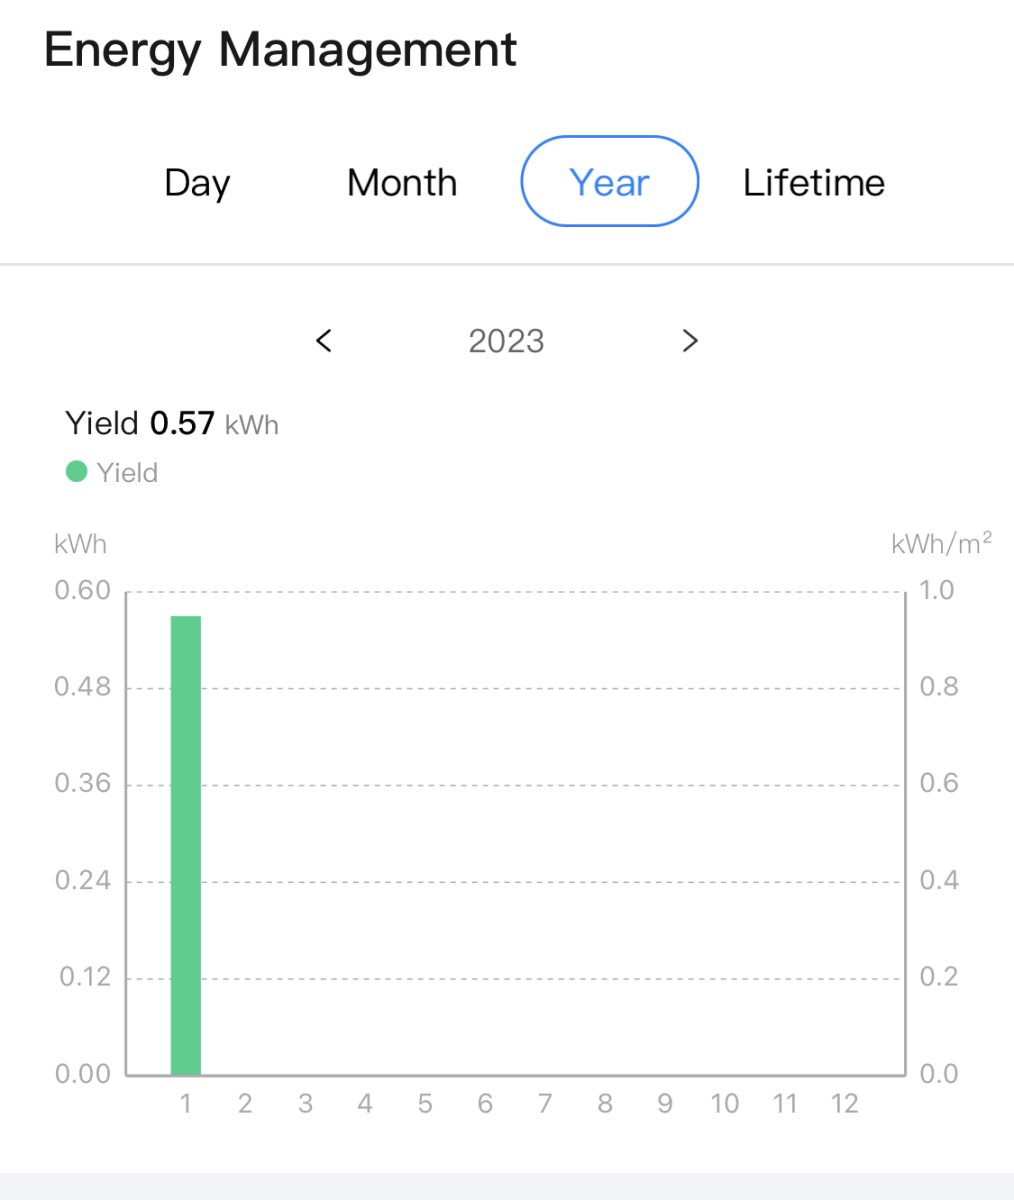
Task: Select month 2 on the x-axis
Action: 245,1104
